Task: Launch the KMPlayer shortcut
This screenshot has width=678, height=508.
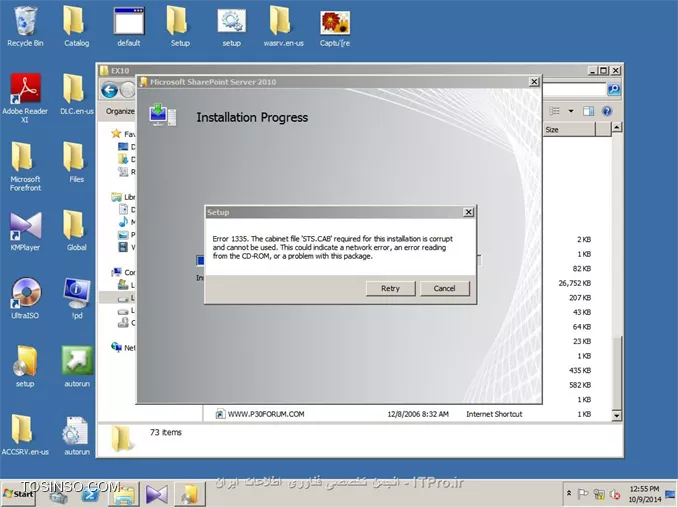Action: [25, 231]
